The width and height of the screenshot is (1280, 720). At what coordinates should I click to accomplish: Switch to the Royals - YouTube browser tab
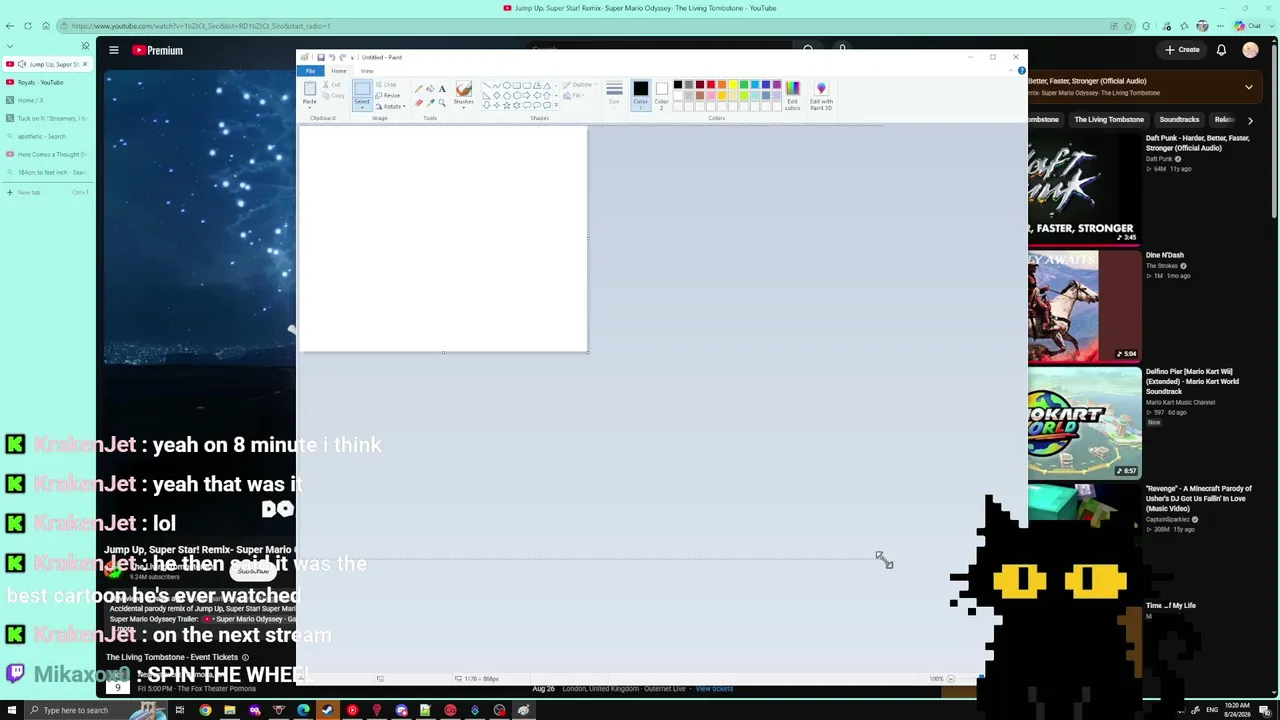coord(47,82)
